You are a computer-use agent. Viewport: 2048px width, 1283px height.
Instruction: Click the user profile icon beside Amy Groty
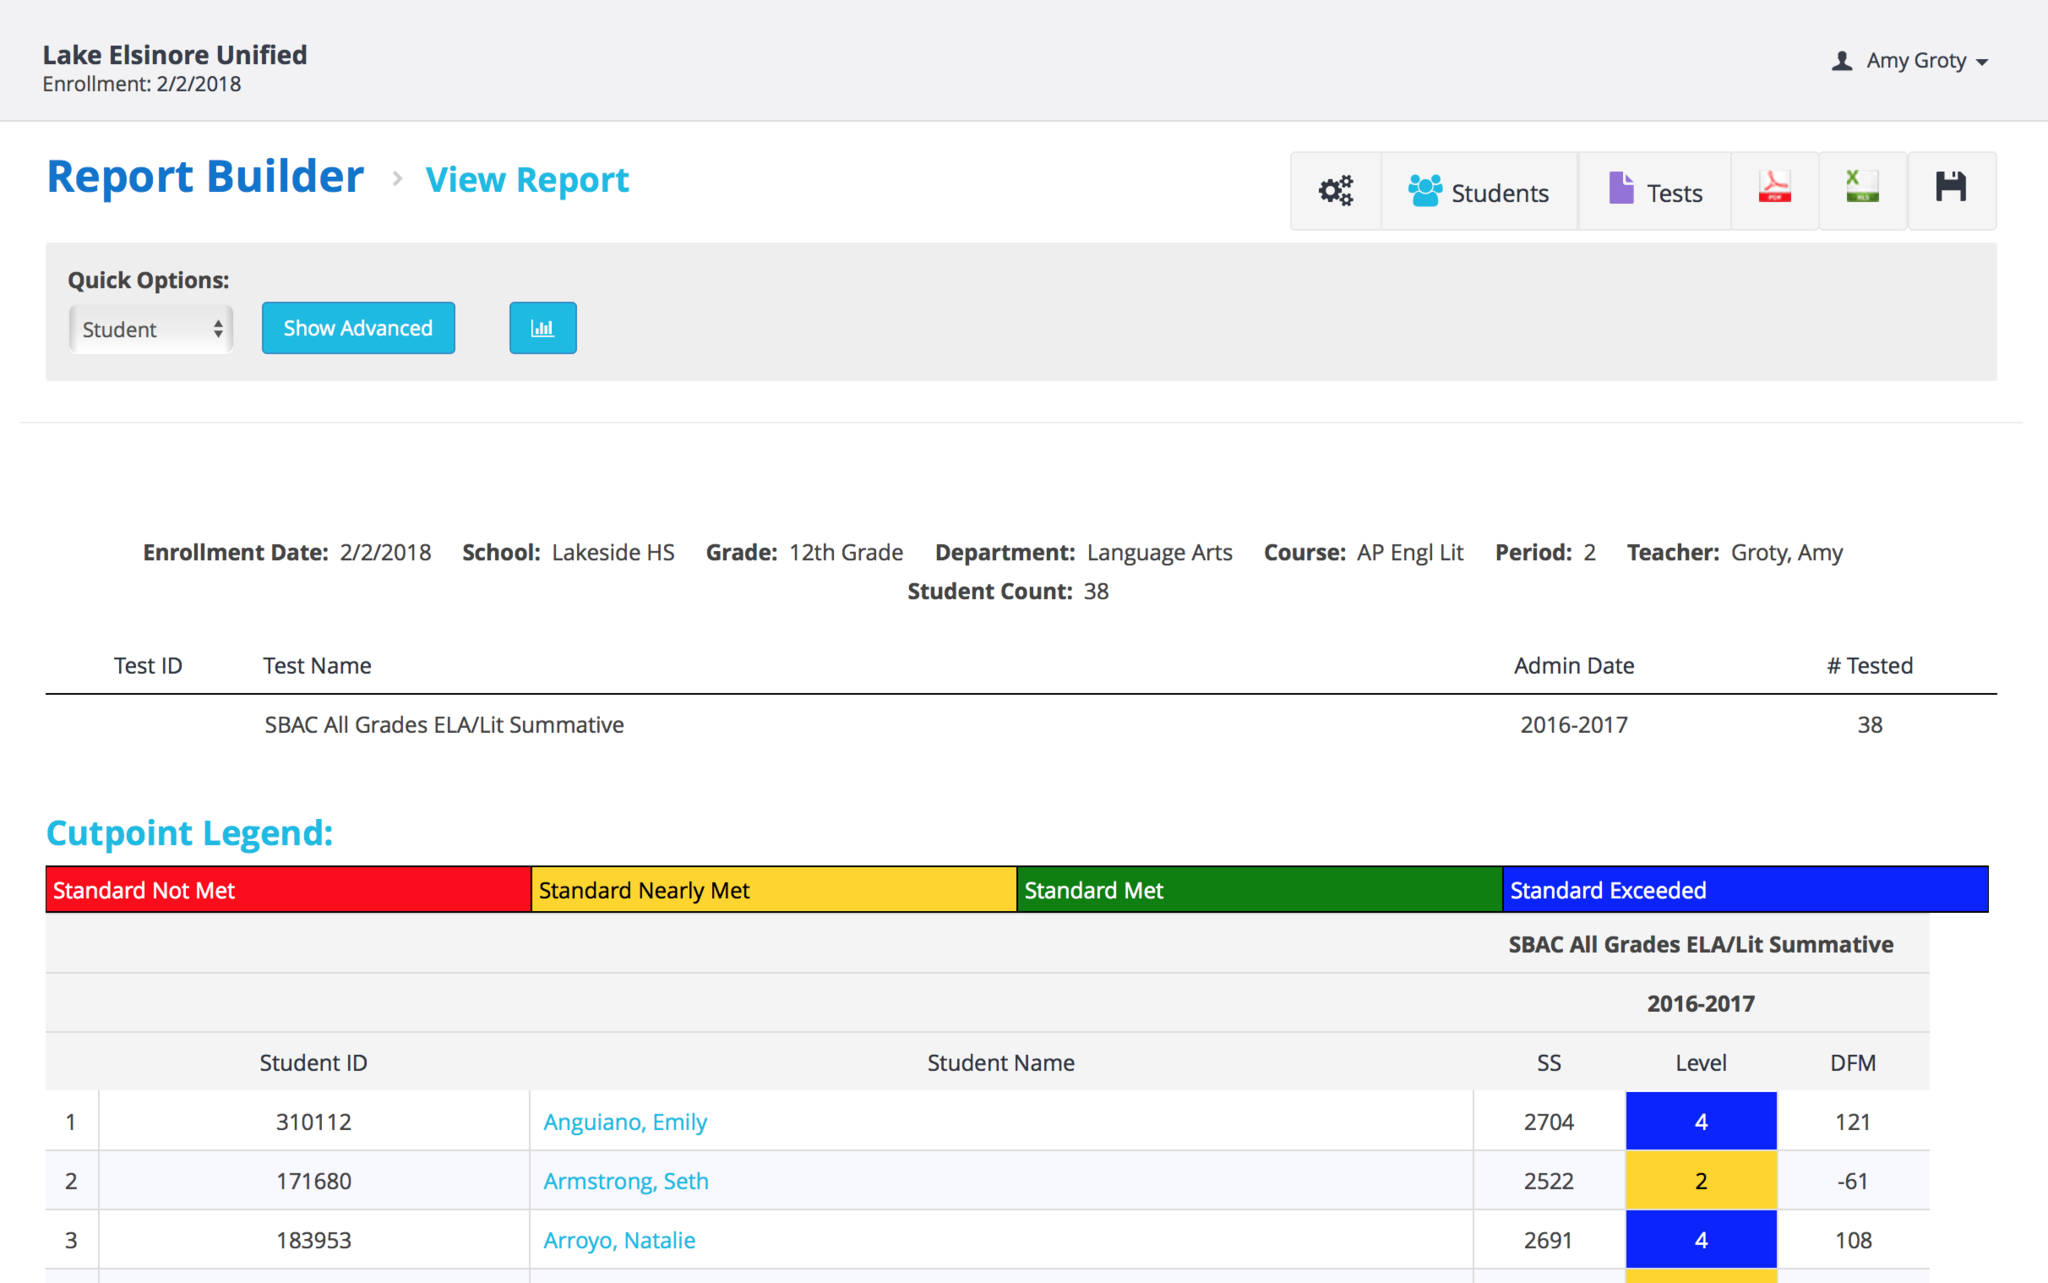[1841, 61]
